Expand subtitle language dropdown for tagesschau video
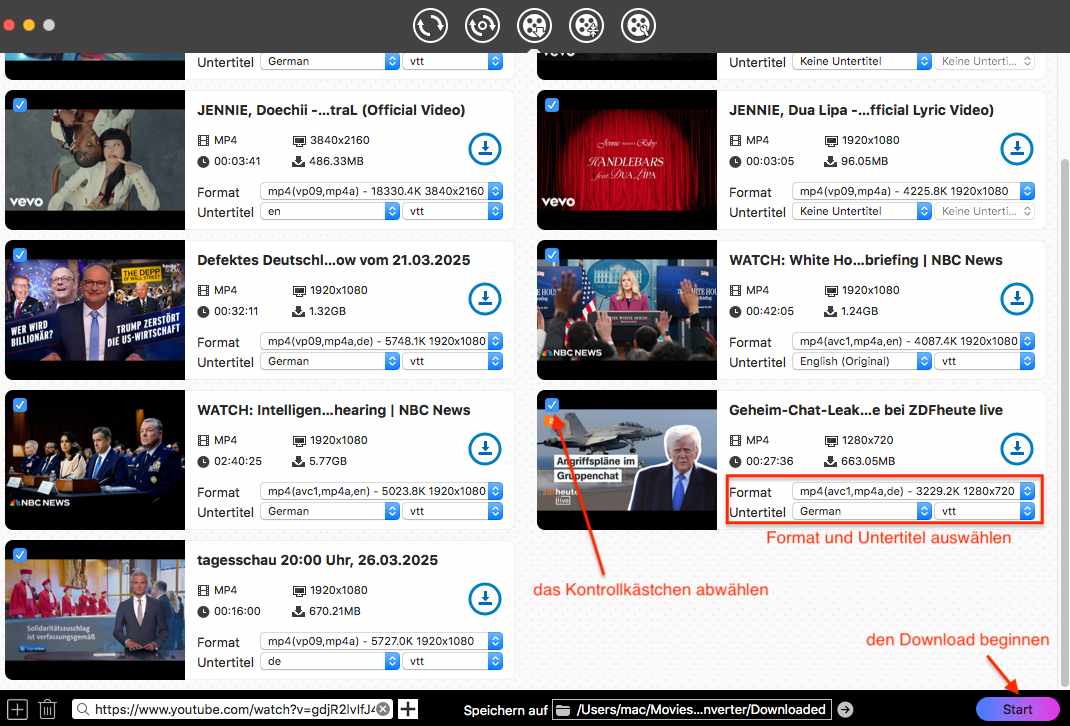 coord(329,661)
